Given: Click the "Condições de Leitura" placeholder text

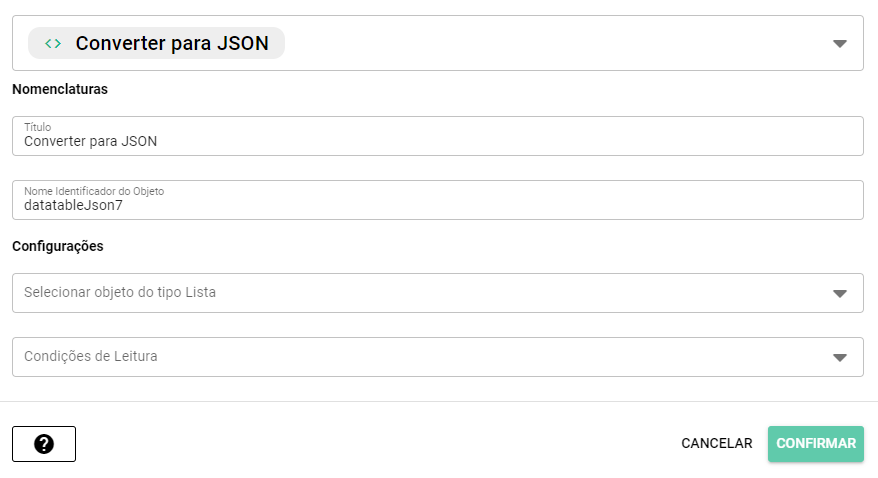Looking at the screenshot, I should click(90, 356).
